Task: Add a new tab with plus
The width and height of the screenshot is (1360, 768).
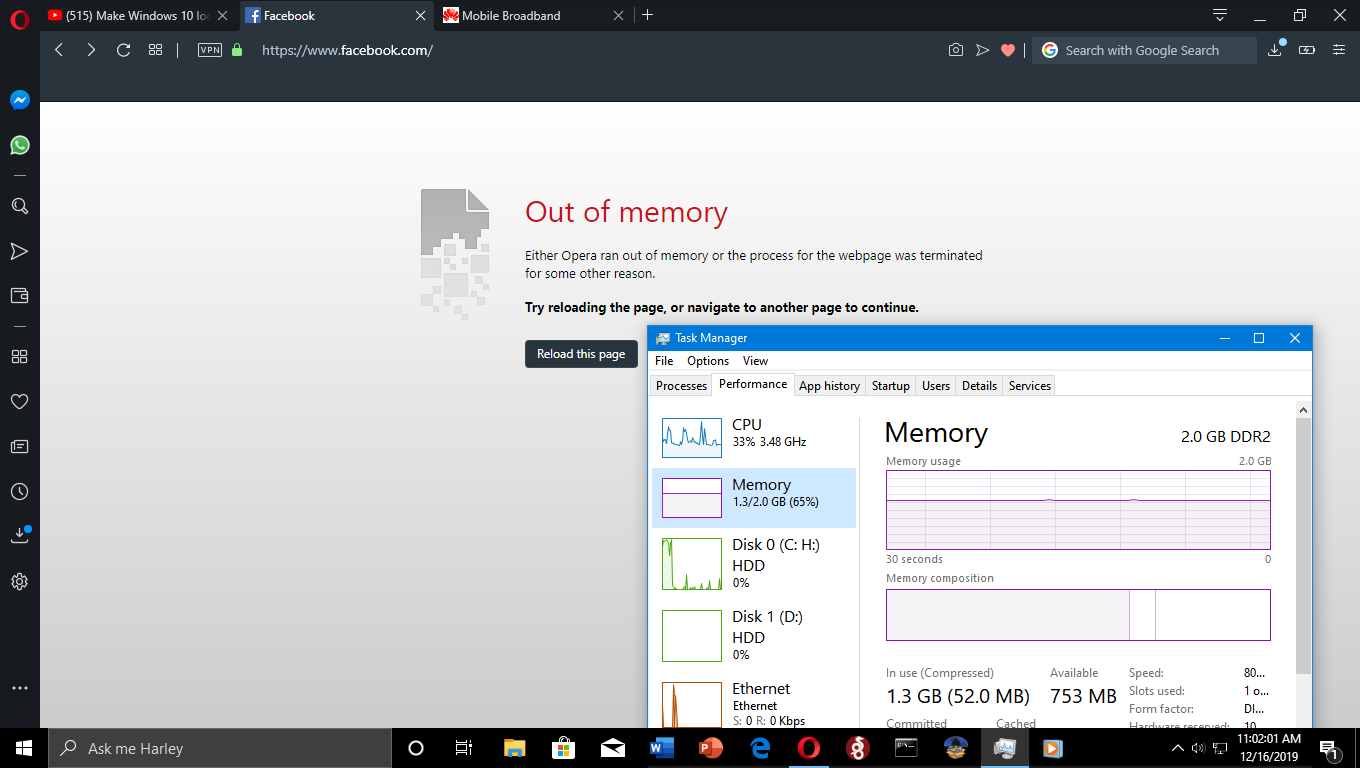Action: pyautogui.click(x=647, y=15)
